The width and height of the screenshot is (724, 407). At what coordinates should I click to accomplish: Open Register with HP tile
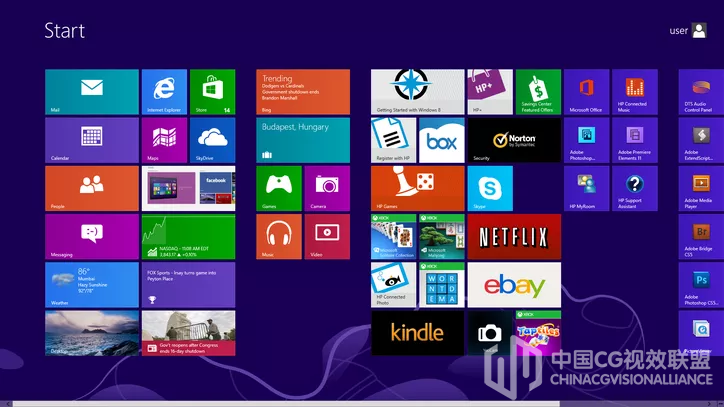[393, 140]
